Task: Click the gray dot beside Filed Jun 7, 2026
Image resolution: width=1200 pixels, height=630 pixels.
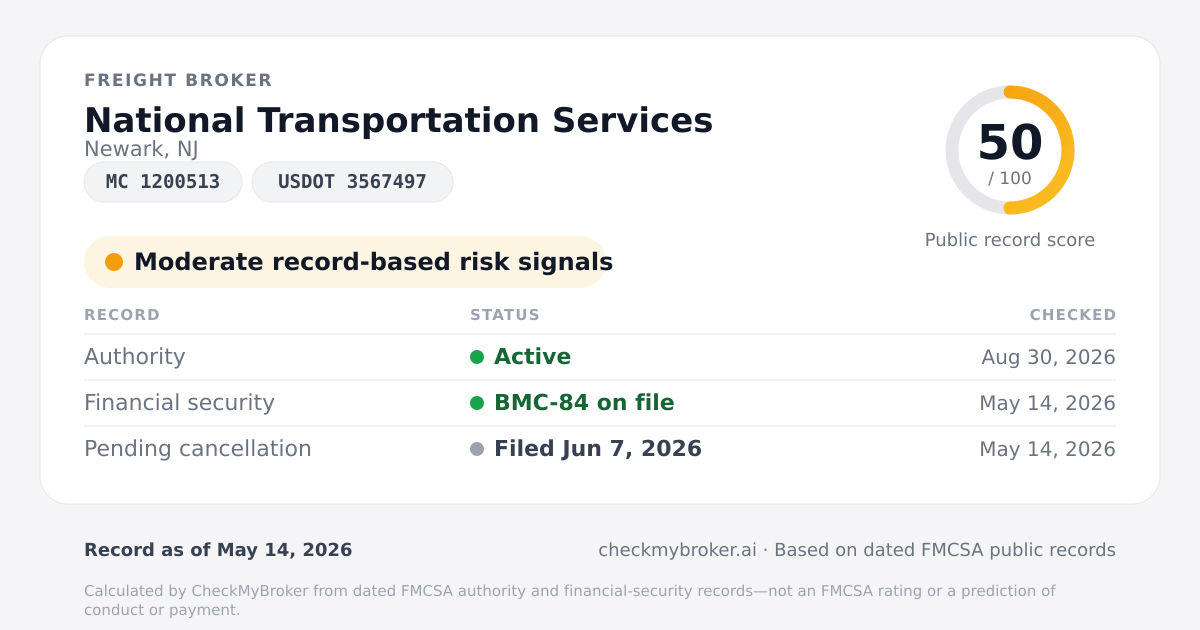Action: 477,449
